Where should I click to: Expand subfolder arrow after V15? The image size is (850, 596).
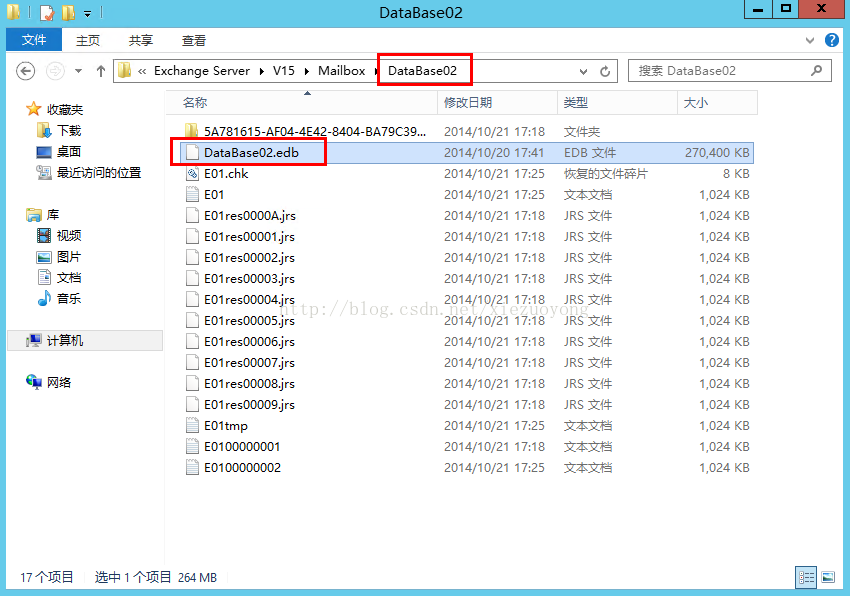click(307, 71)
